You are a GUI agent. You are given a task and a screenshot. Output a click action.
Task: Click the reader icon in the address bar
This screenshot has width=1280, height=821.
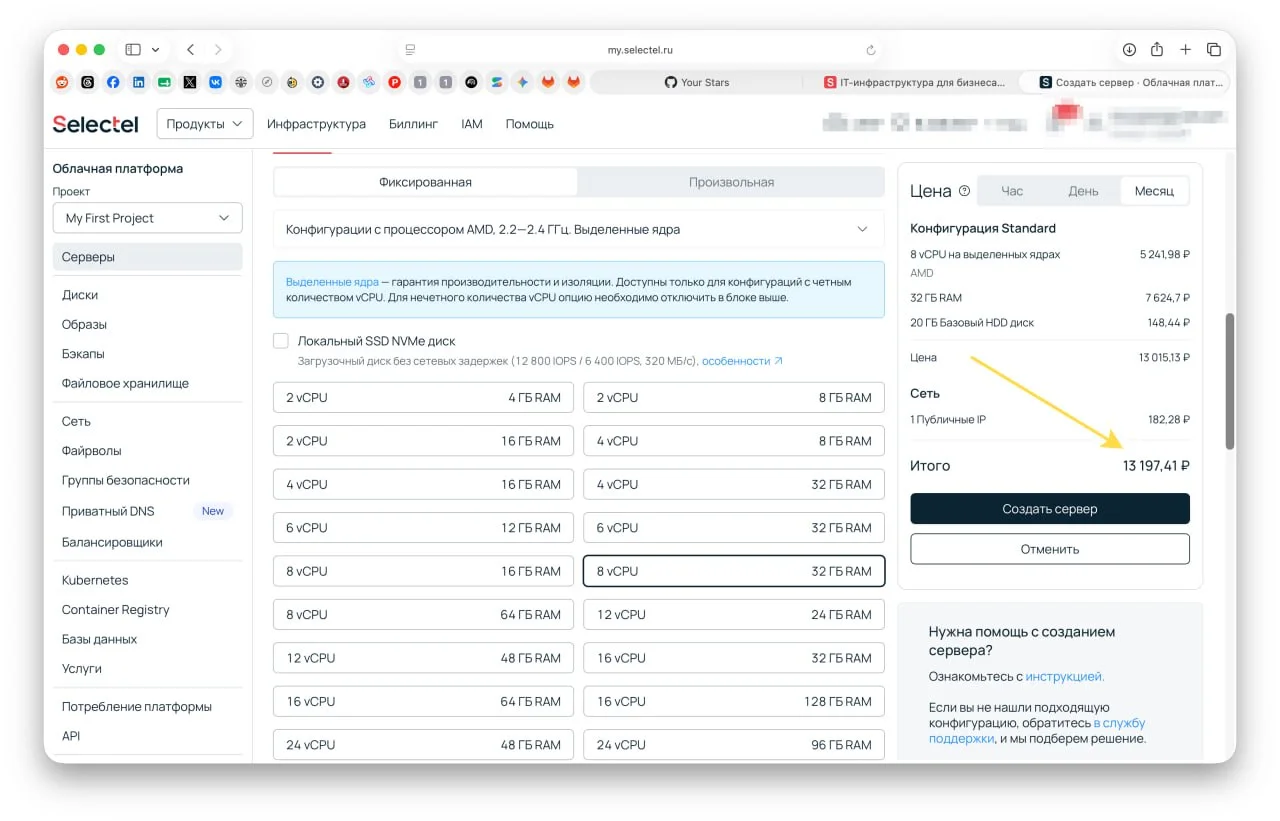pyautogui.click(x=409, y=50)
